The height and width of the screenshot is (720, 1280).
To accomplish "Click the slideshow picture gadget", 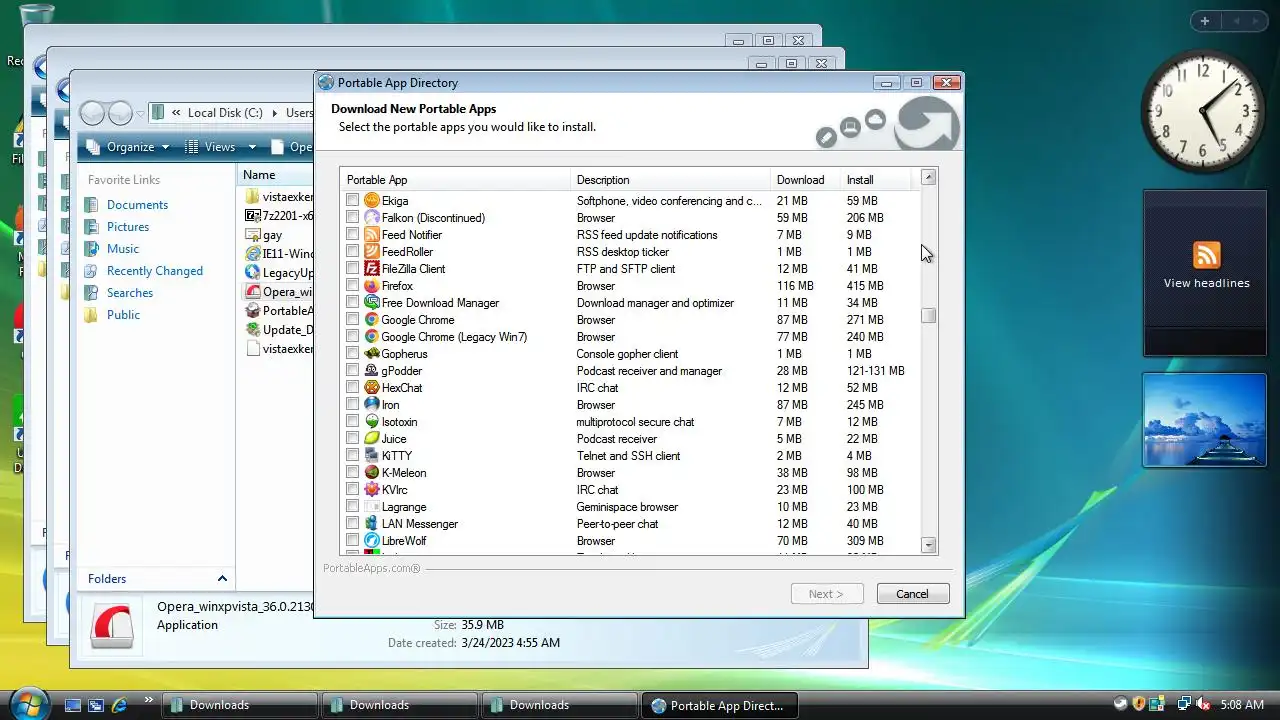I will [1205, 420].
